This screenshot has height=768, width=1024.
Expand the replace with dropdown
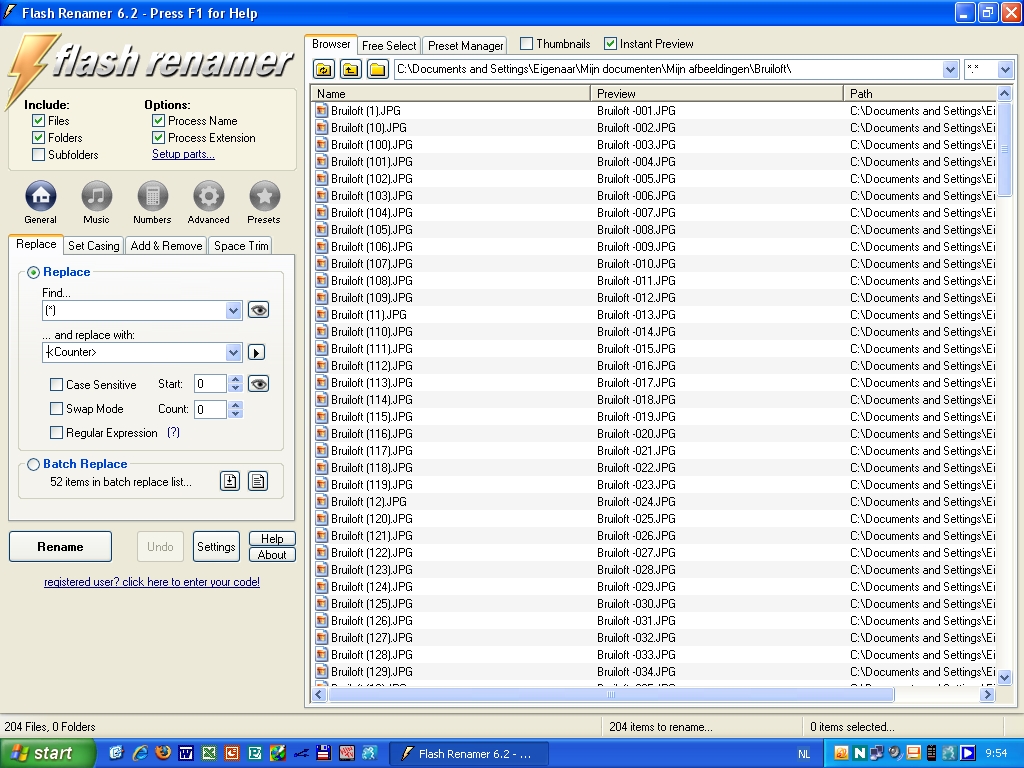(233, 353)
